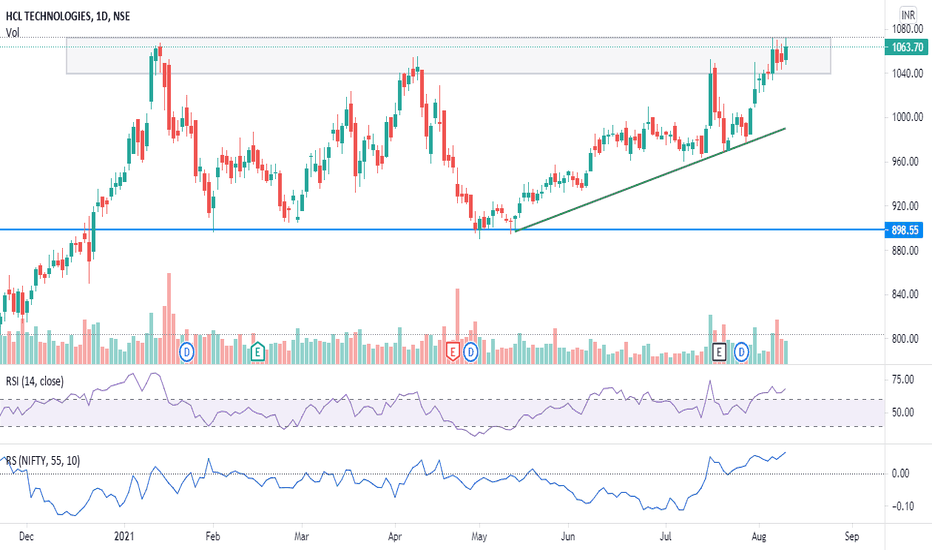Click the dividend marker near late January
932x550 pixels.
click(x=187, y=353)
